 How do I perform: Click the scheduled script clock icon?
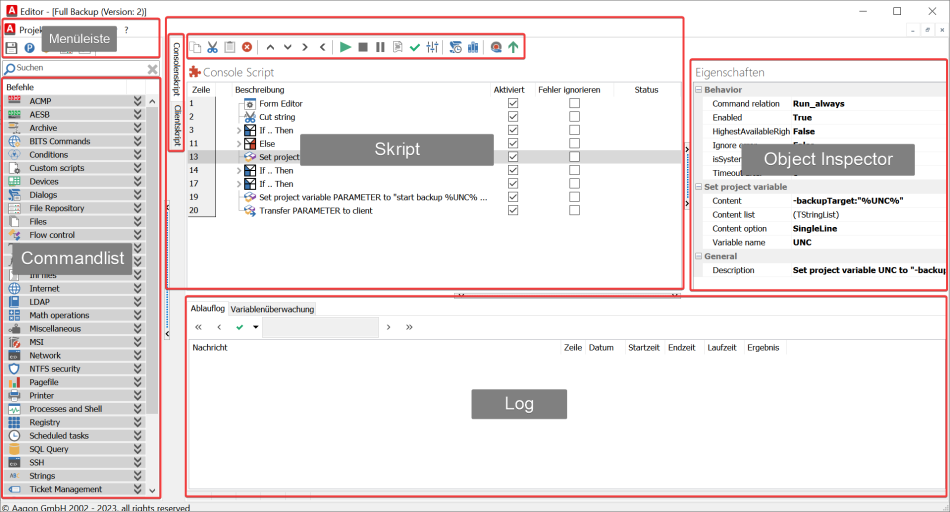456,47
